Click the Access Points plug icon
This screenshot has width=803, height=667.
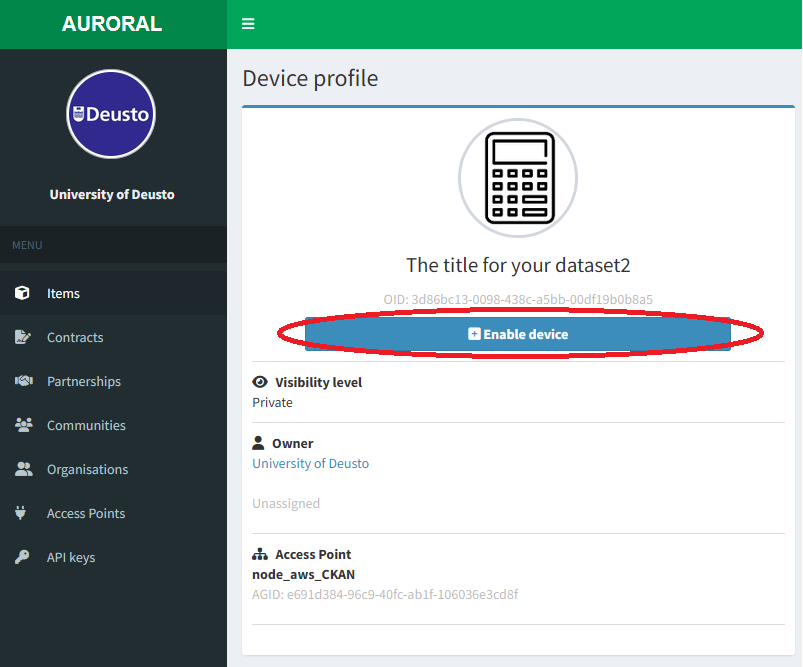(20, 513)
